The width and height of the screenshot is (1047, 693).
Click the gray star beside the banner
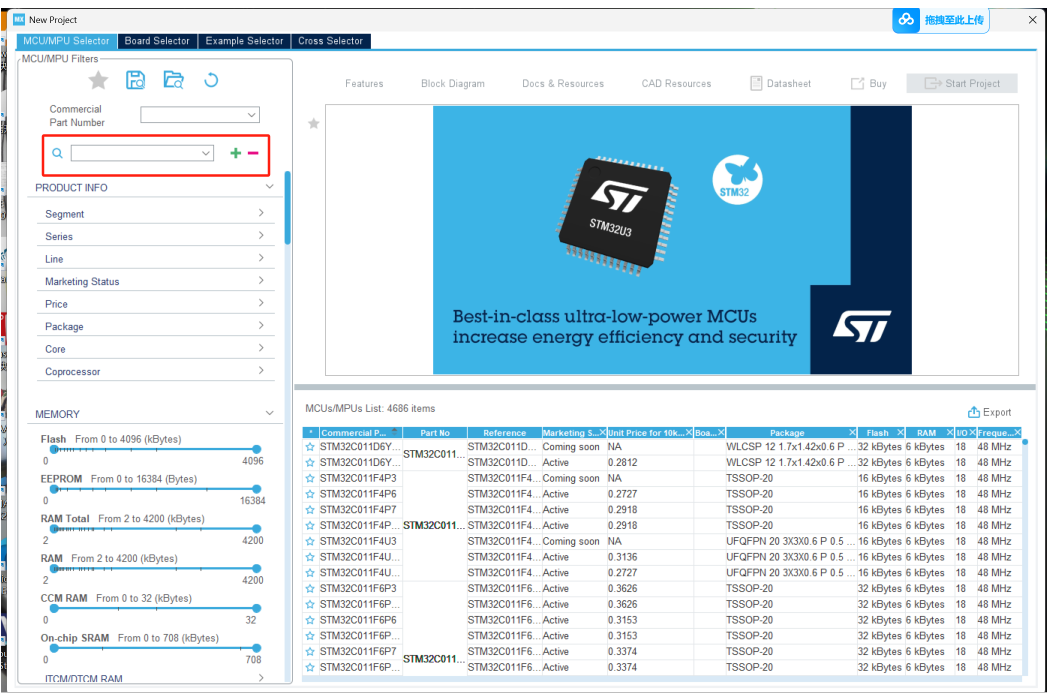314,124
